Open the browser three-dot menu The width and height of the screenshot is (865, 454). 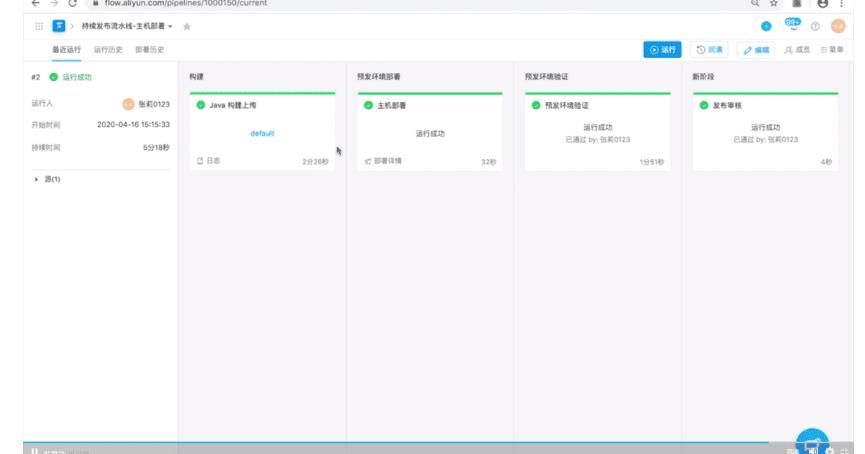point(841,3)
